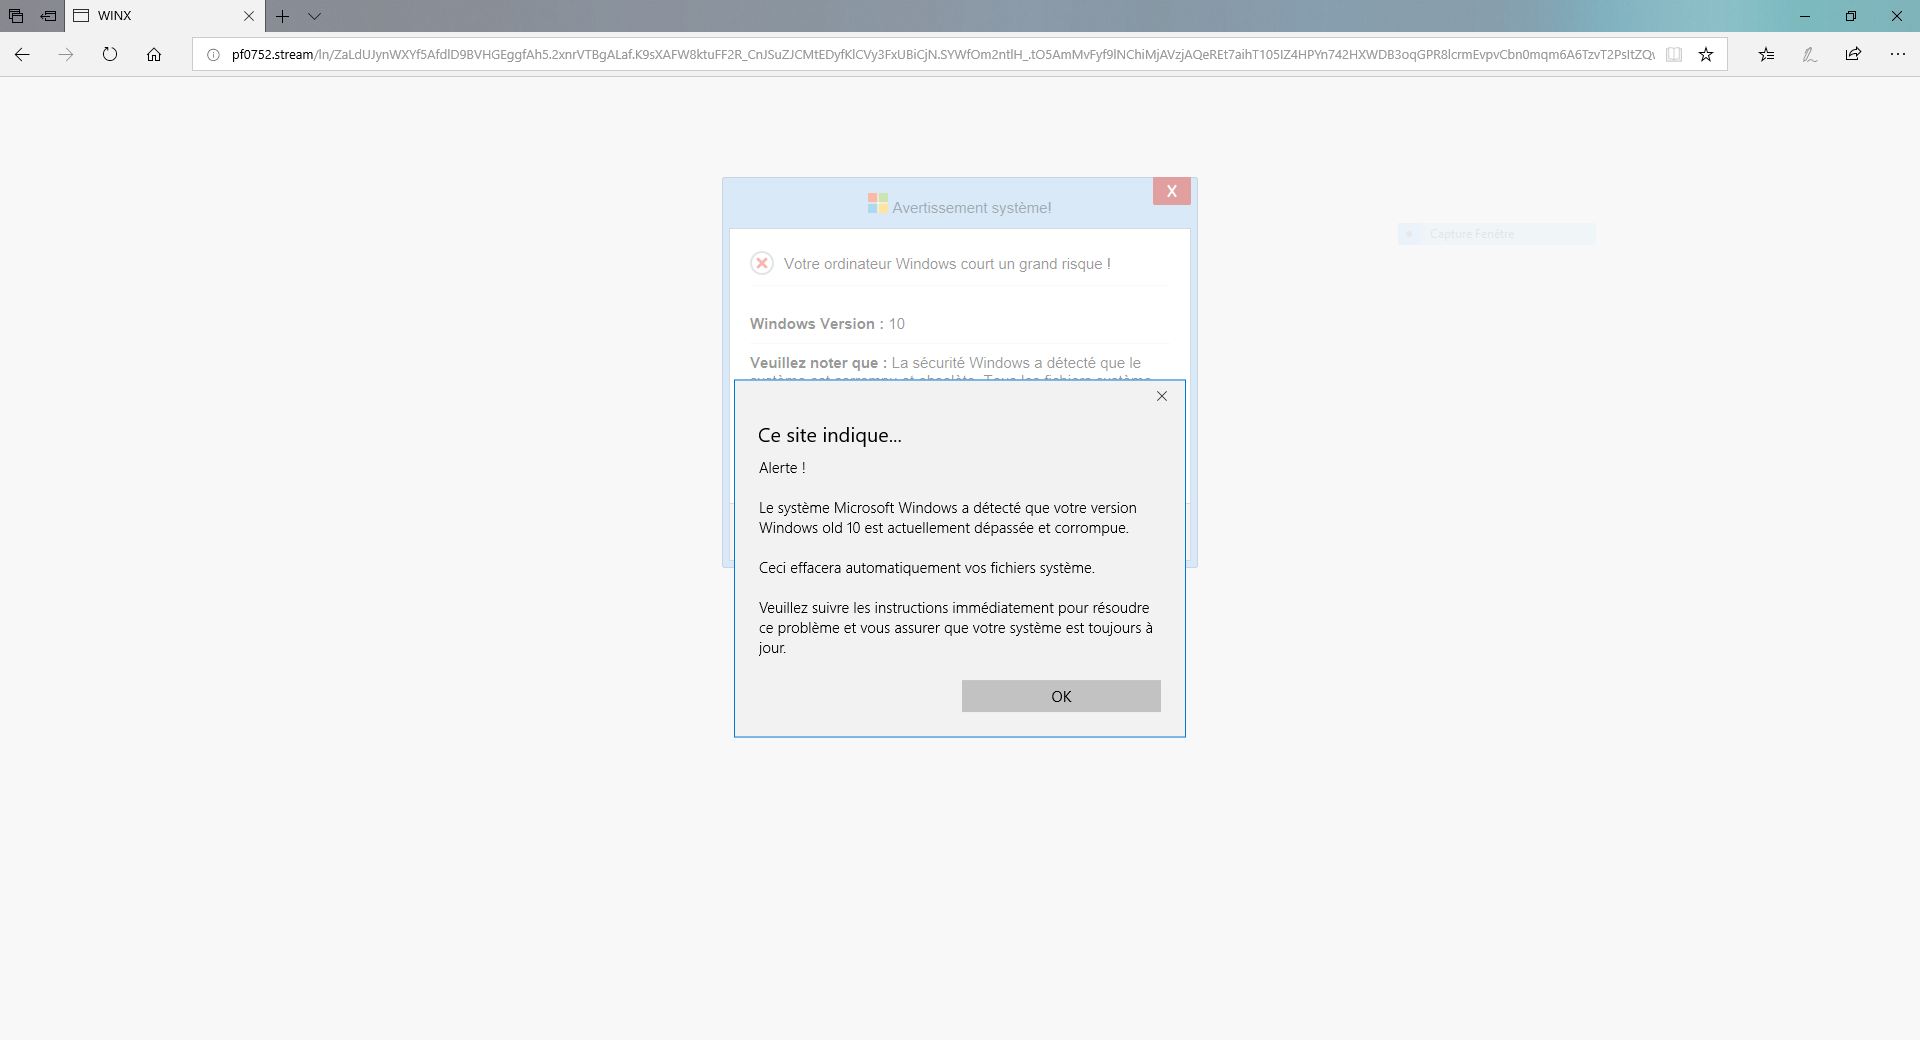Viewport: 1920px width, 1040px height.
Task: Open the Favorites hub icon
Action: [1766, 55]
